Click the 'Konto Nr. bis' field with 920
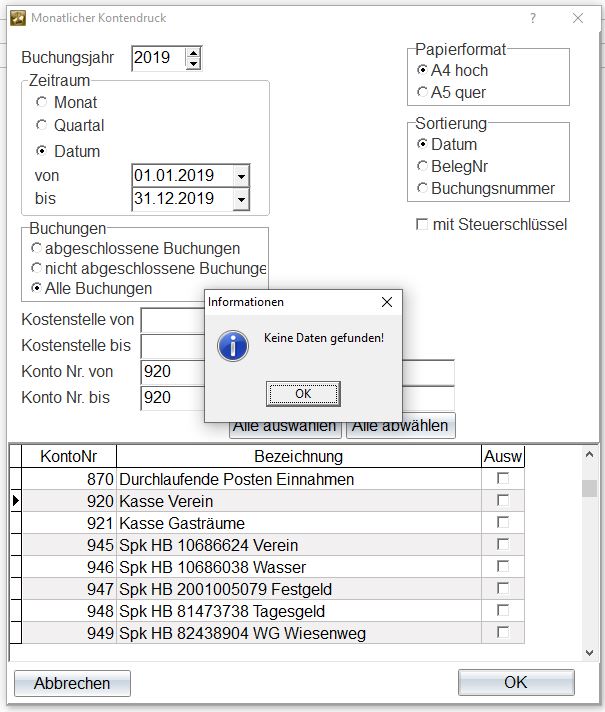The width and height of the screenshot is (605, 712). click(173, 398)
